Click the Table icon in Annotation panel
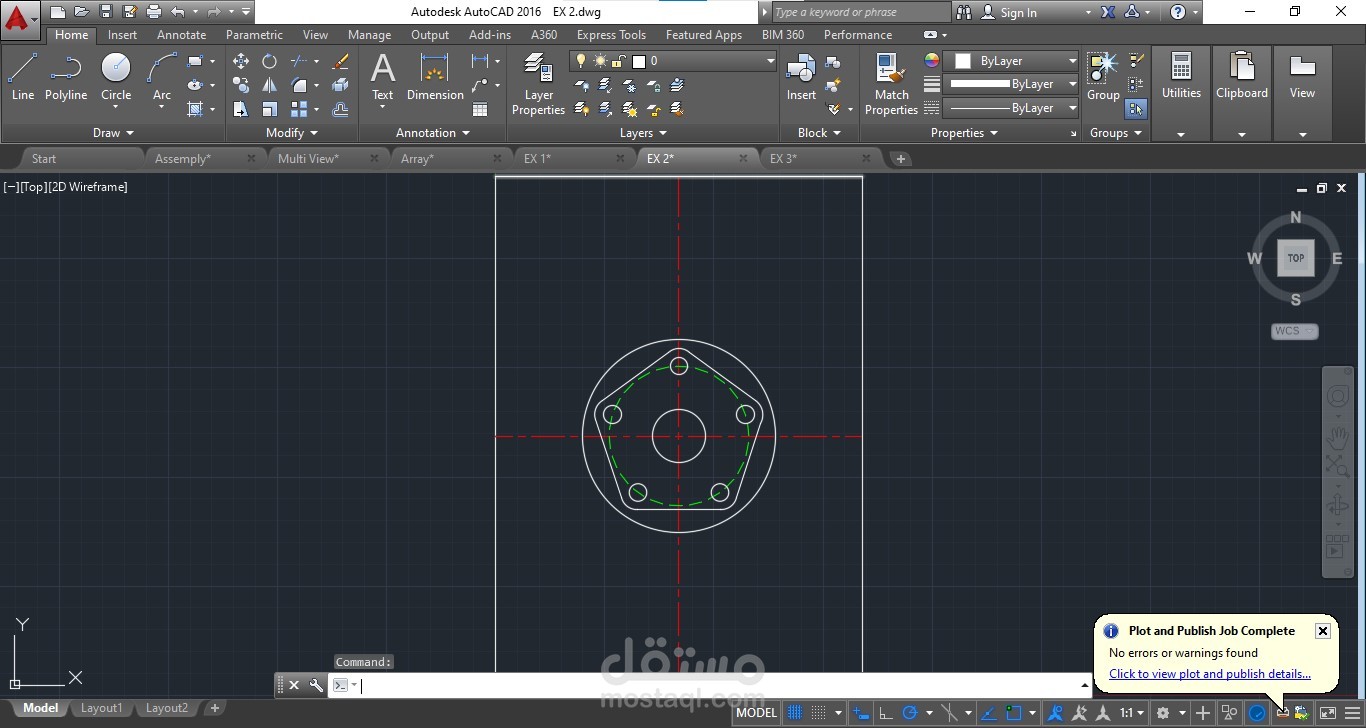The height and width of the screenshot is (728, 1366). point(480,109)
